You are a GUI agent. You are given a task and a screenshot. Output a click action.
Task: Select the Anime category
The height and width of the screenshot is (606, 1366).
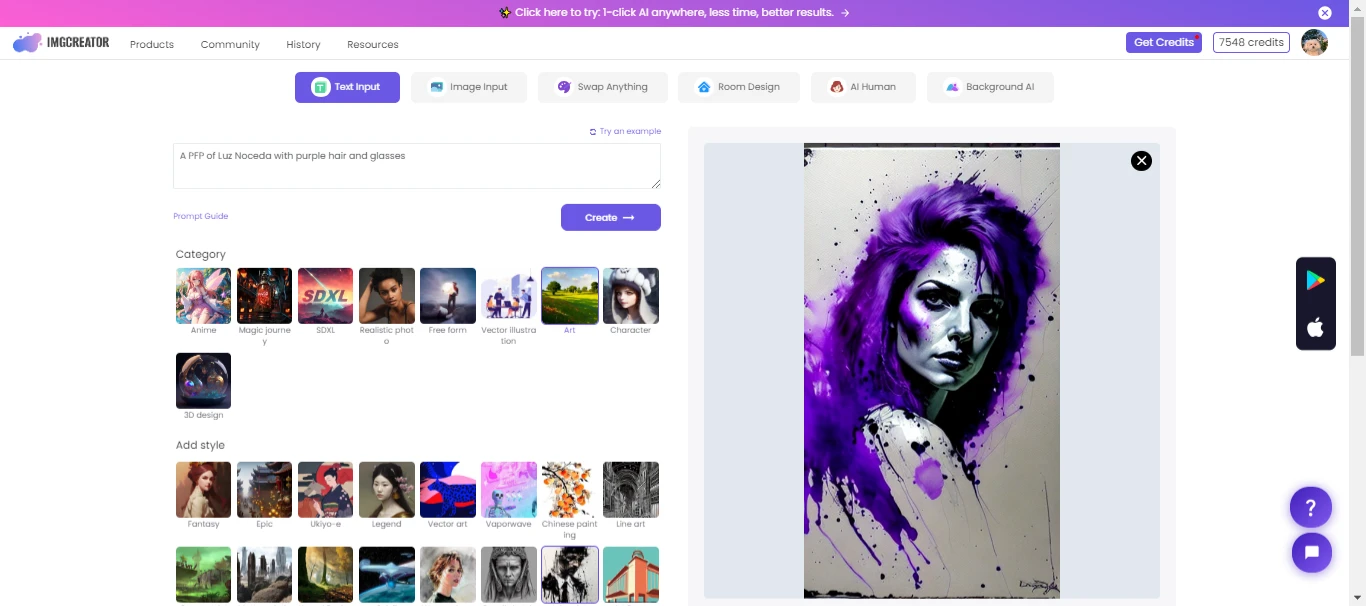203,296
